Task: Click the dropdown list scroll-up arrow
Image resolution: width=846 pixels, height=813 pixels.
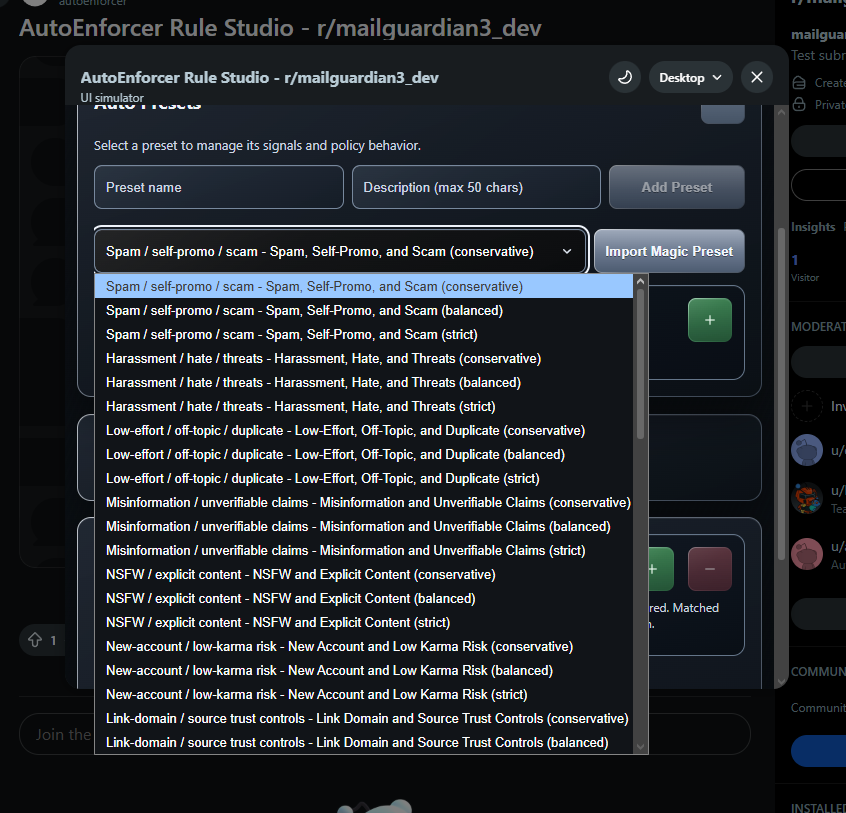Action: click(640, 281)
